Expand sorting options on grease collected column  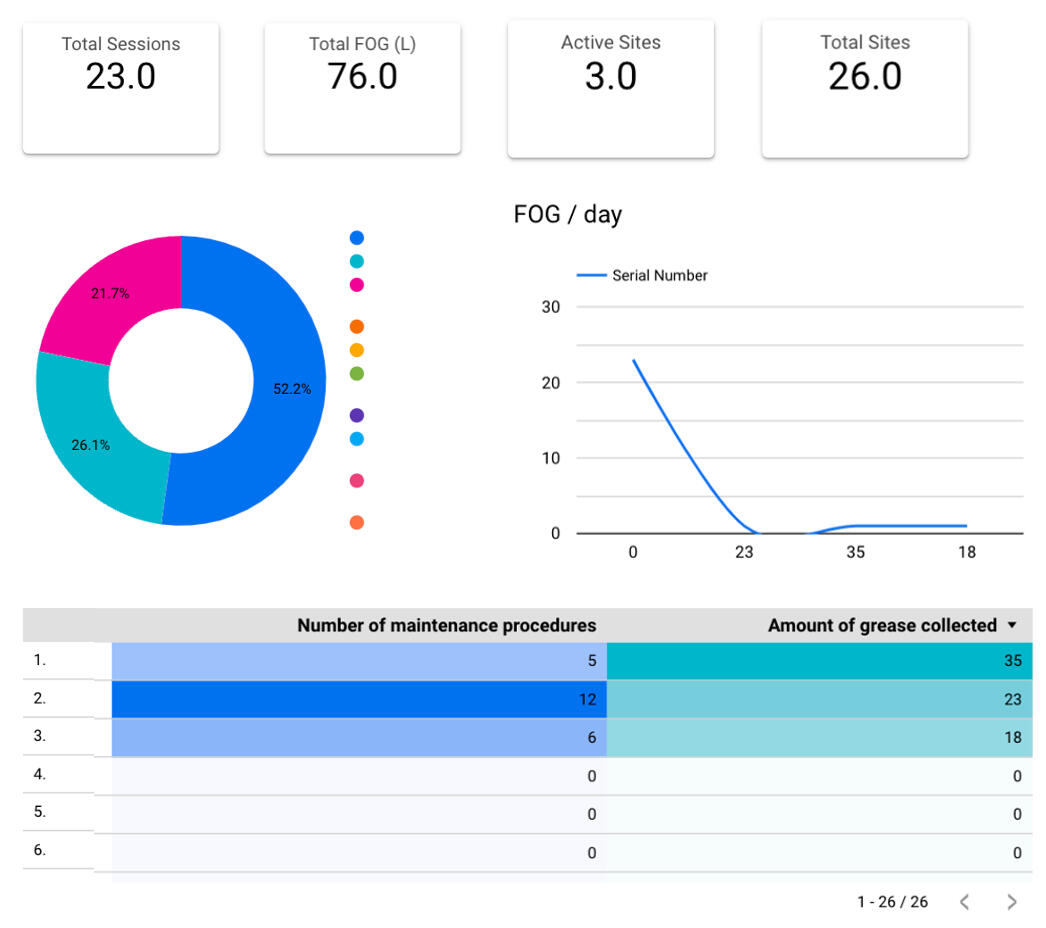tap(1011, 624)
